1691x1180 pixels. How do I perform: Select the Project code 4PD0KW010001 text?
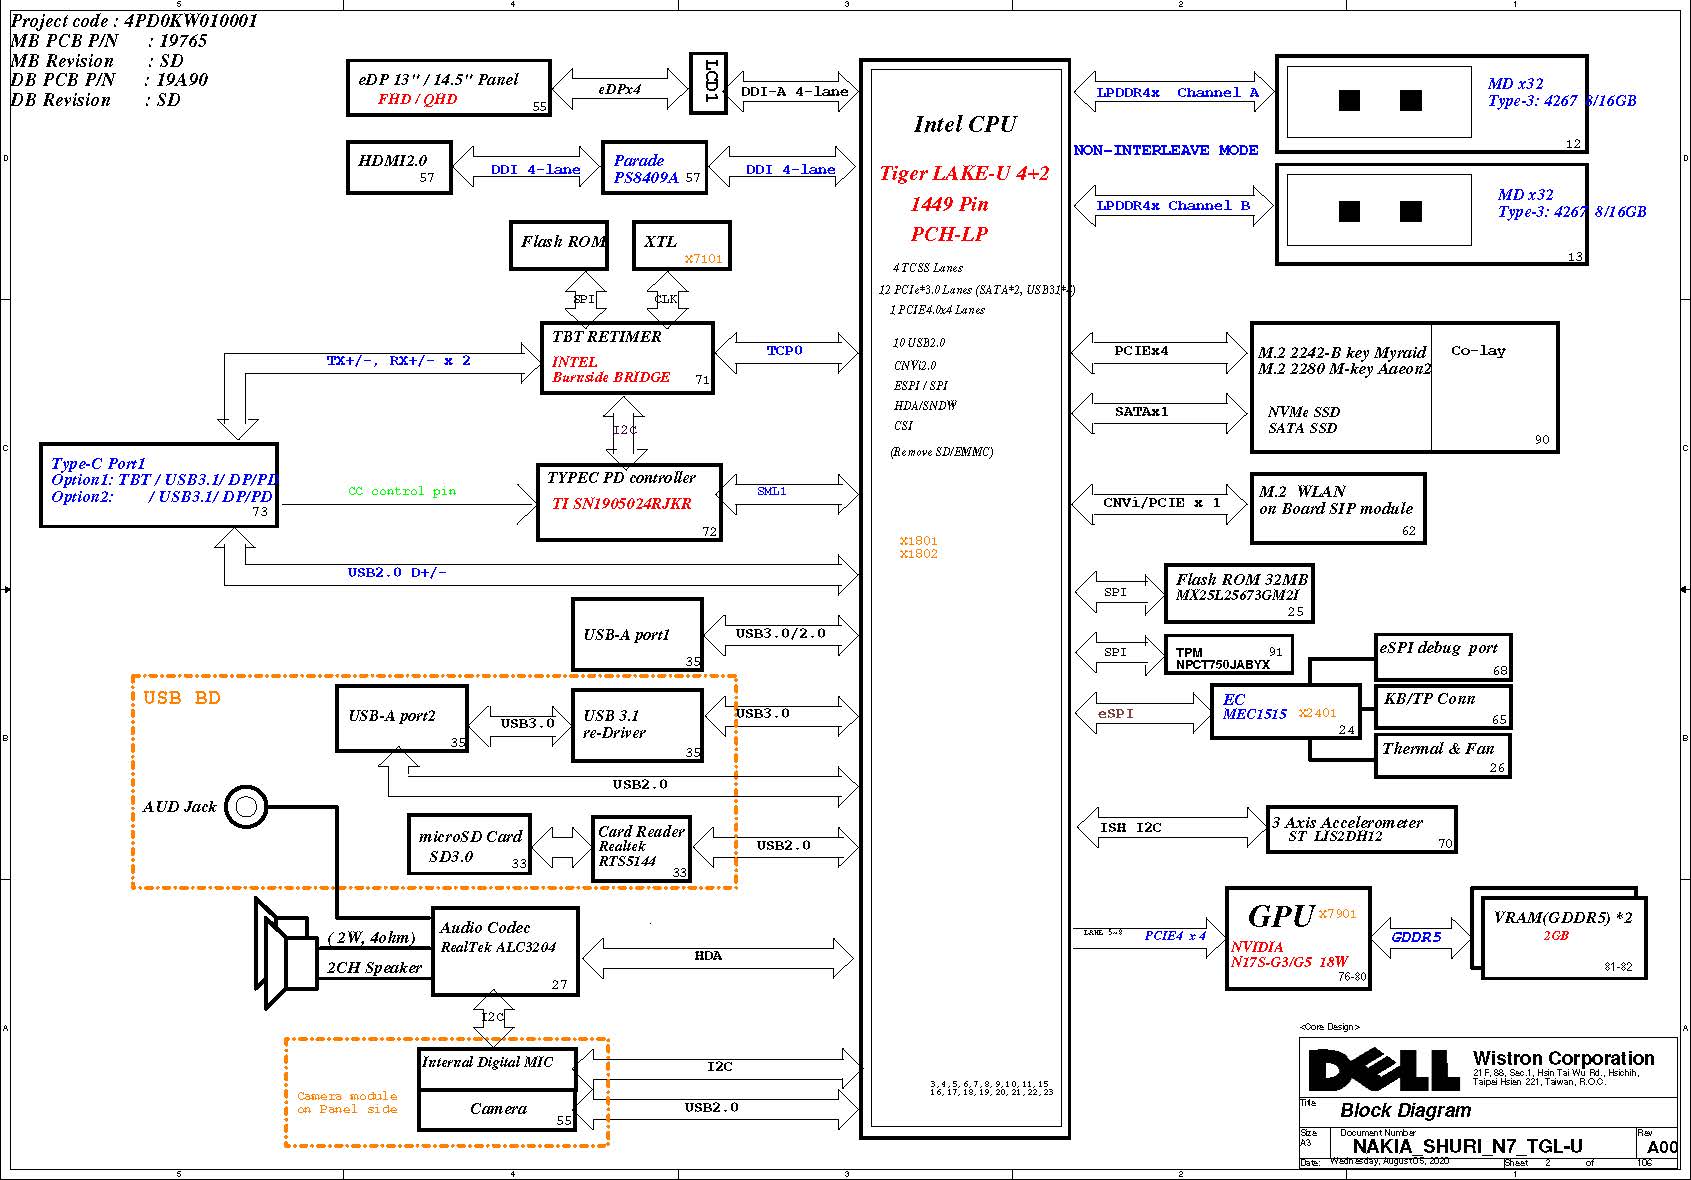coord(134,21)
